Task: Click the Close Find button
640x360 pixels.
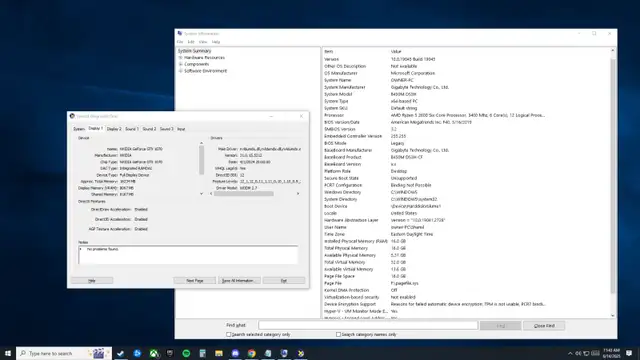Action: pos(544,326)
